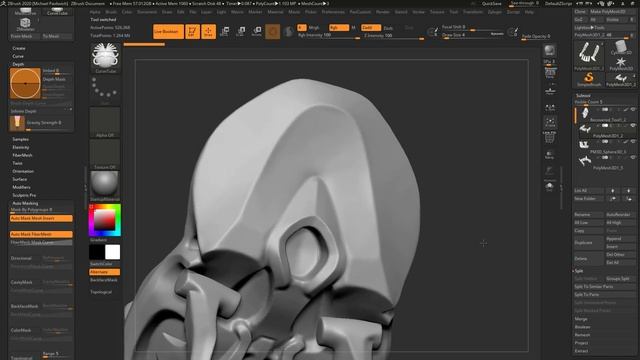Select the Cylinder3D tool thumbnail
640x360 pixels.
[621, 47]
